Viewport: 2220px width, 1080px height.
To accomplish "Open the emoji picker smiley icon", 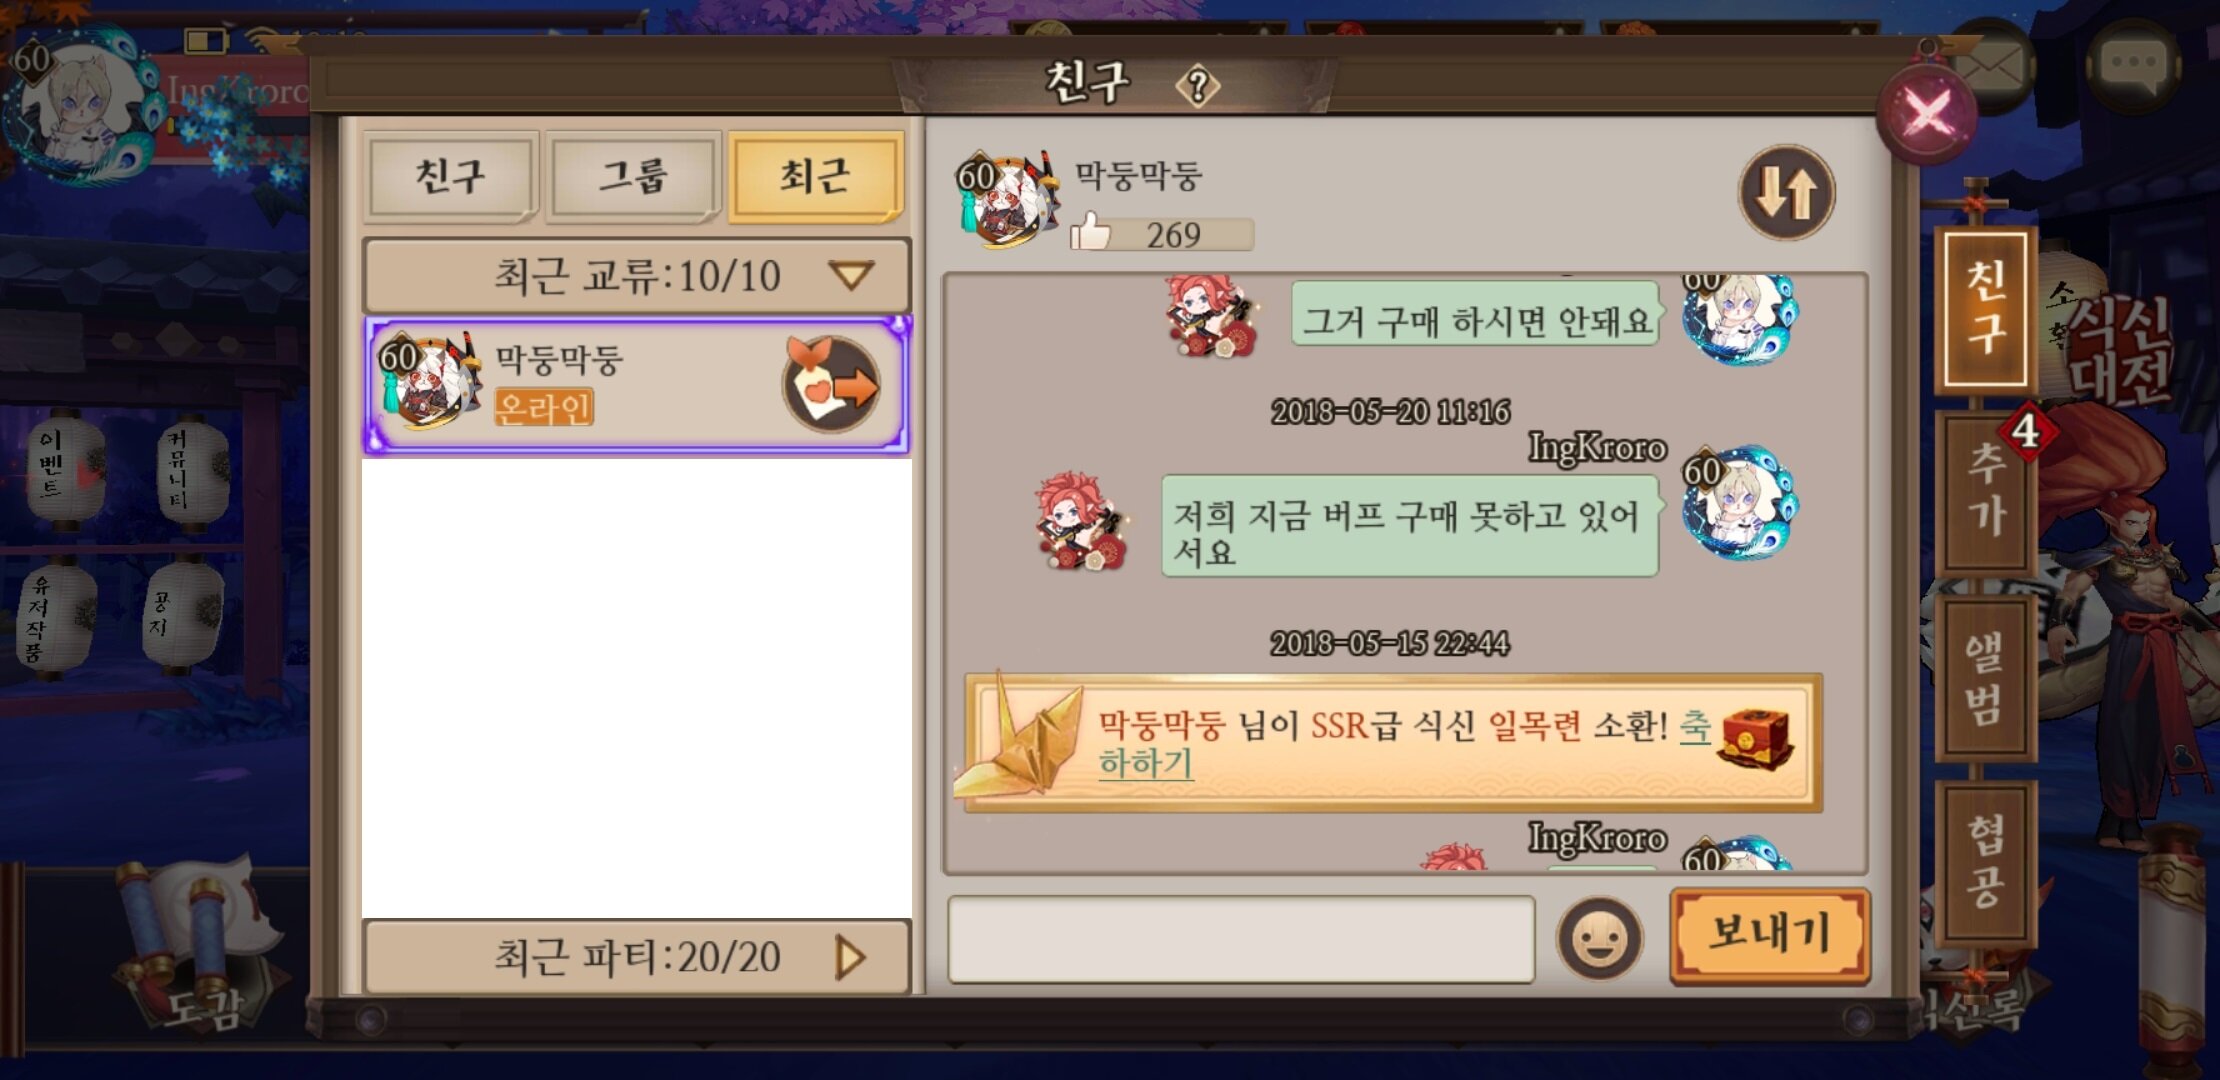I will point(1599,939).
